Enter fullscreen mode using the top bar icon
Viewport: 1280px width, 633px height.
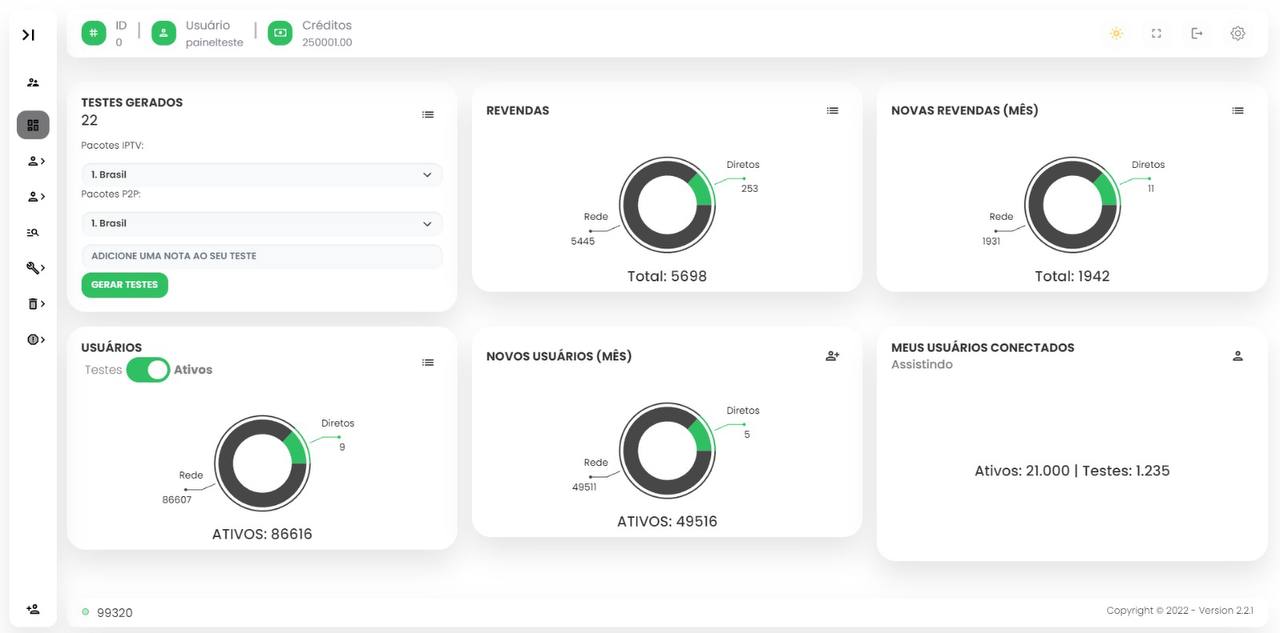1156,34
